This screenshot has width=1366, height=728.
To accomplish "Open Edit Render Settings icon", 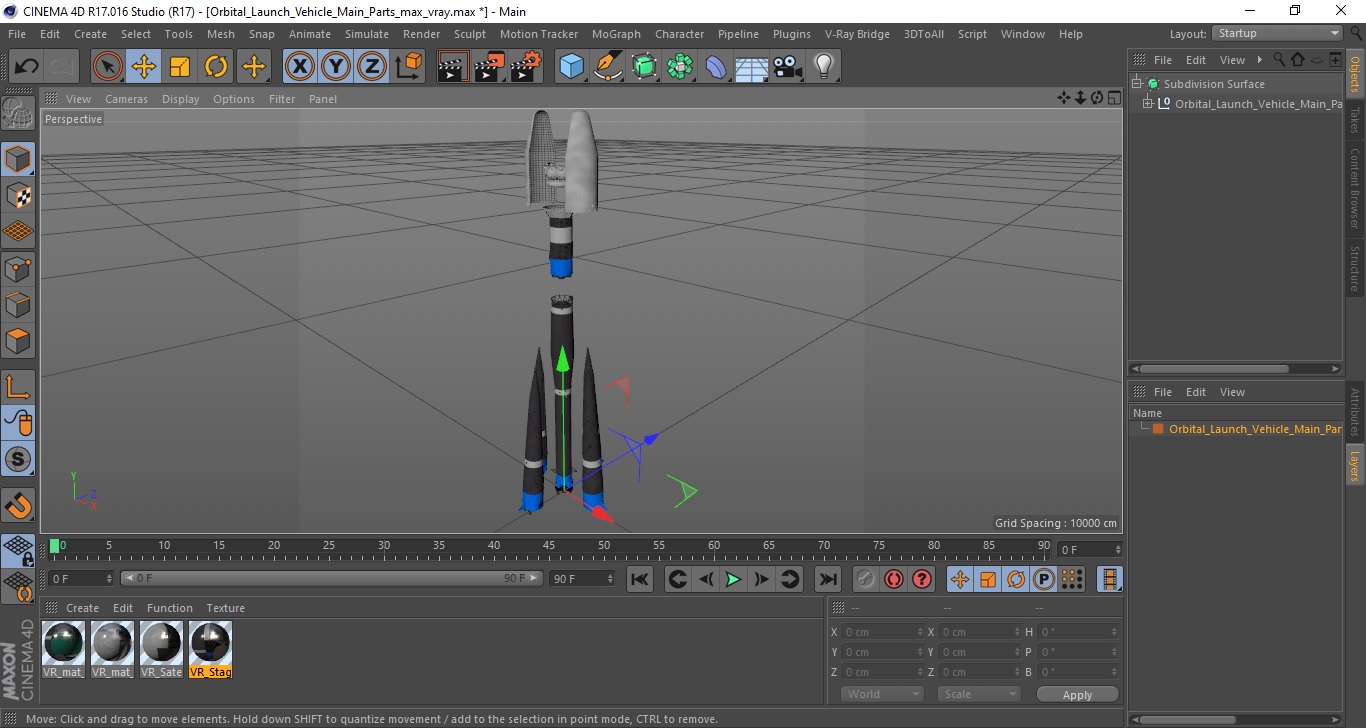I will pyautogui.click(x=526, y=67).
